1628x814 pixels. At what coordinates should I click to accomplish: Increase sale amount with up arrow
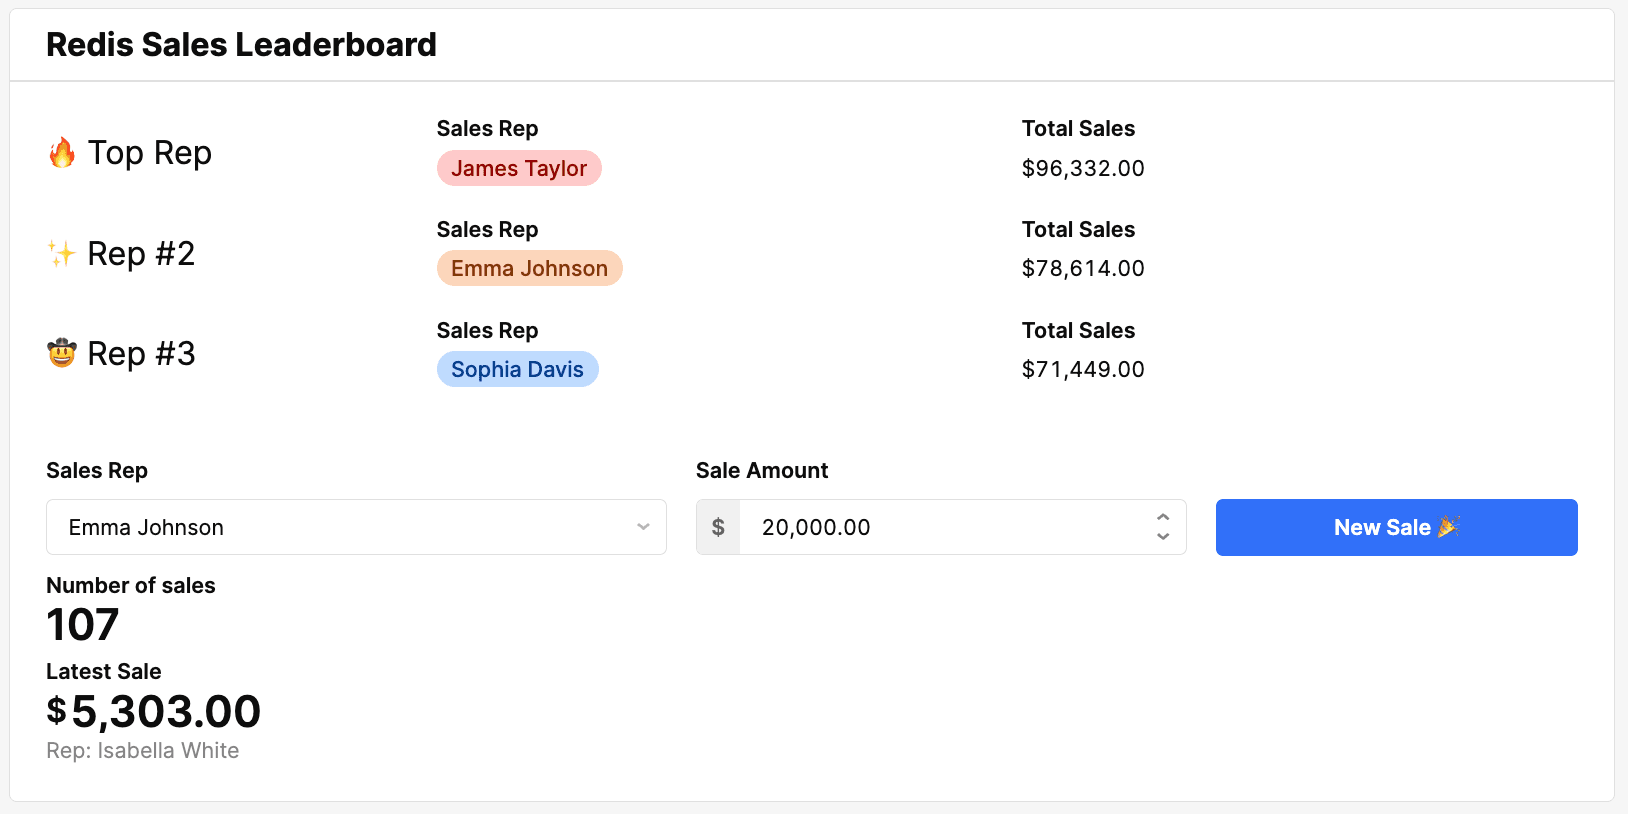[x=1163, y=517]
